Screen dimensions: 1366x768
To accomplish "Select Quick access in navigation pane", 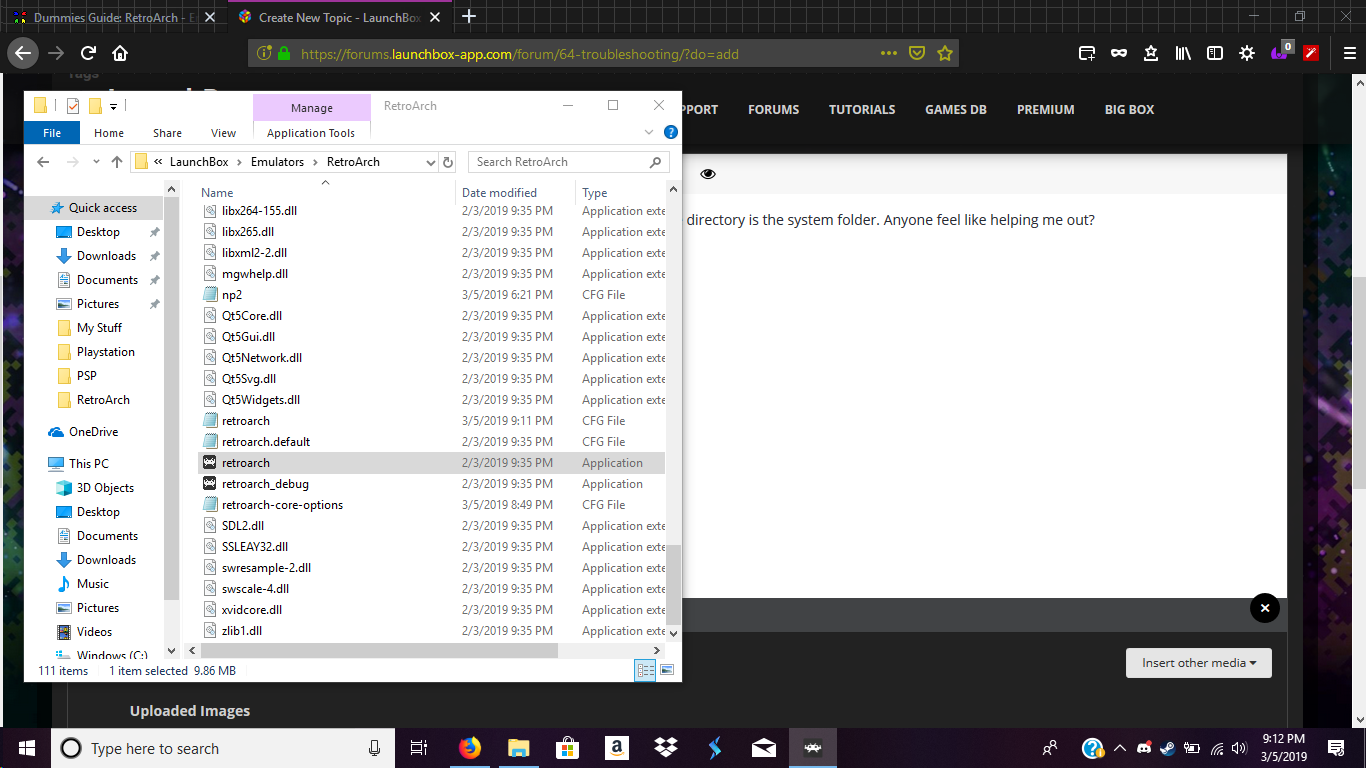I will click(x=103, y=208).
